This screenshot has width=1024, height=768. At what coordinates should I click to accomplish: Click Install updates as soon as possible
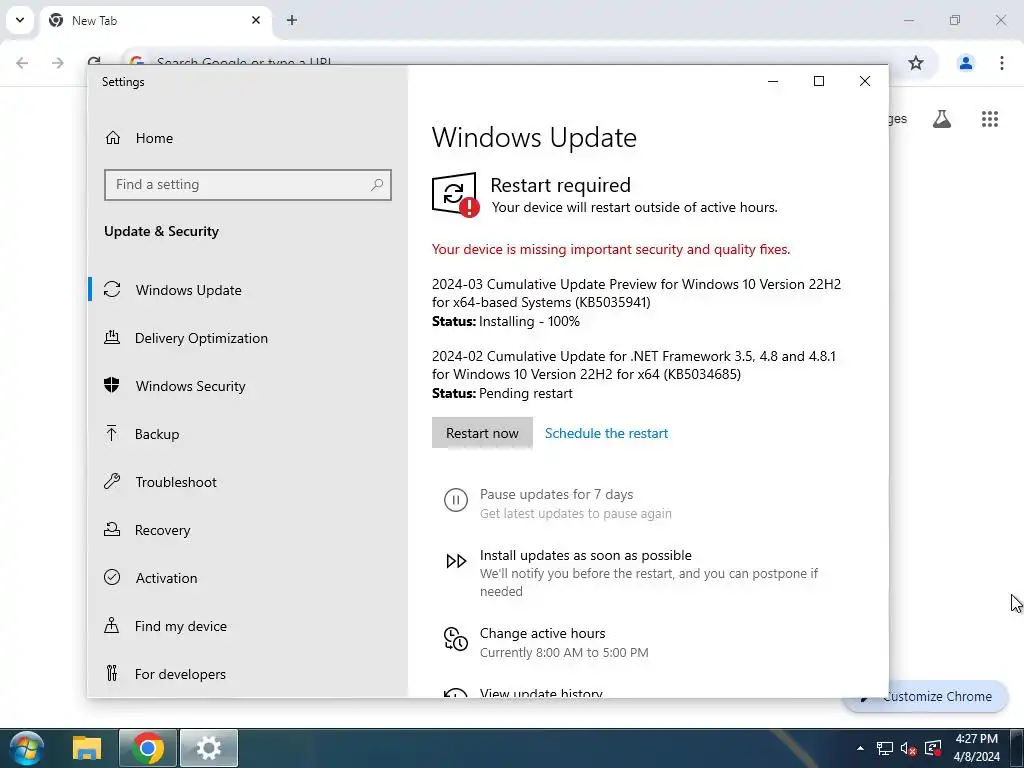(586, 555)
